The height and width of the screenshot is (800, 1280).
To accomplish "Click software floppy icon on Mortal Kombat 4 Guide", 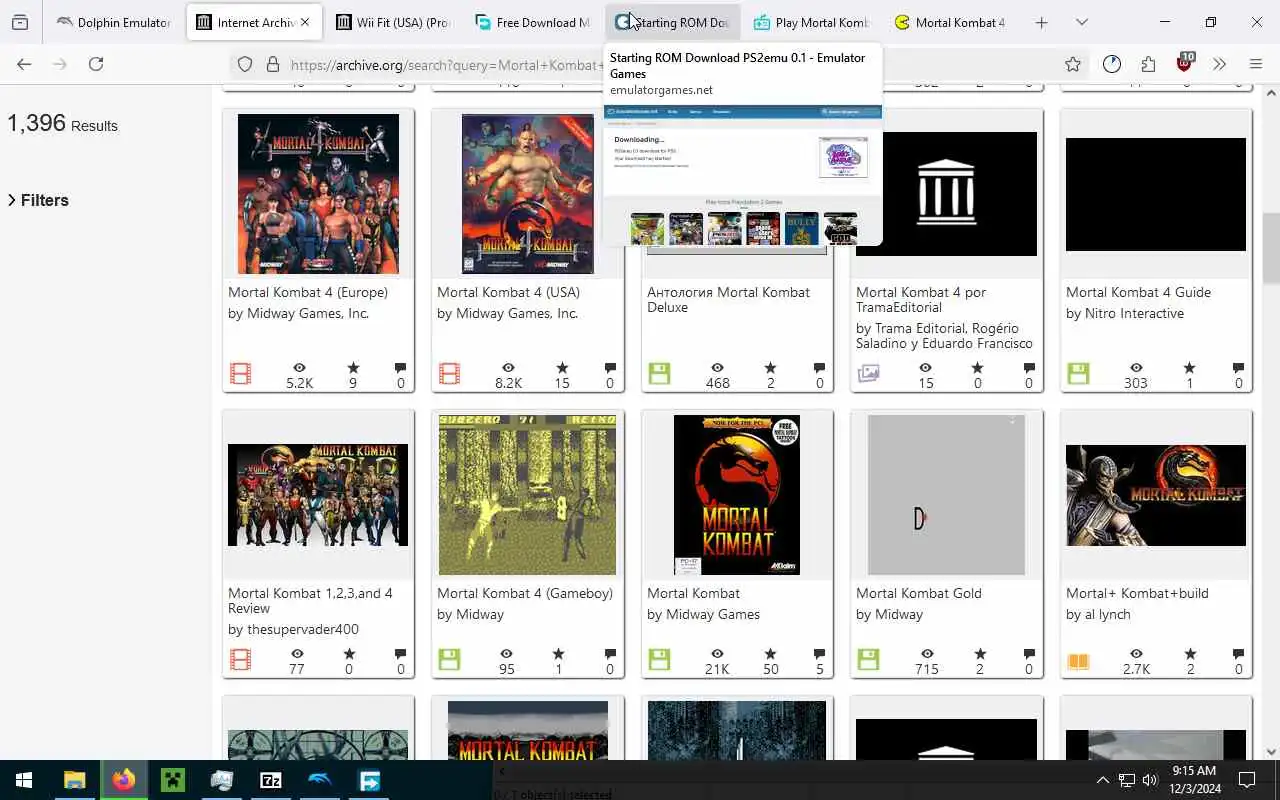I will [1077, 374].
